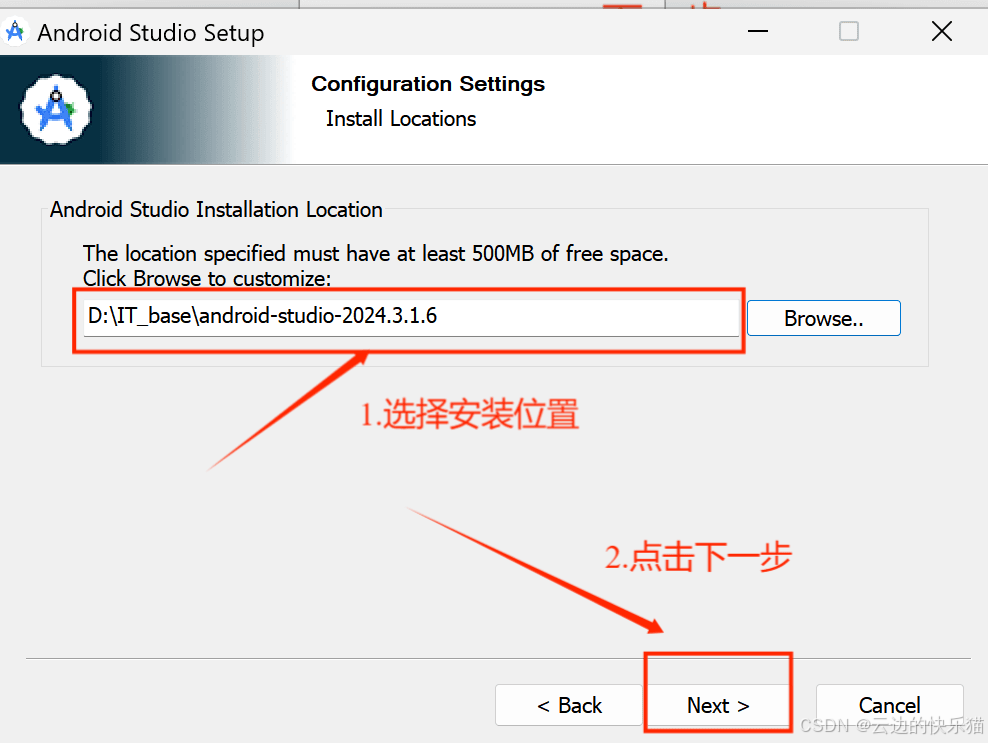
Task: Click the "500MB of free space" notice text
Action: coord(570,253)
